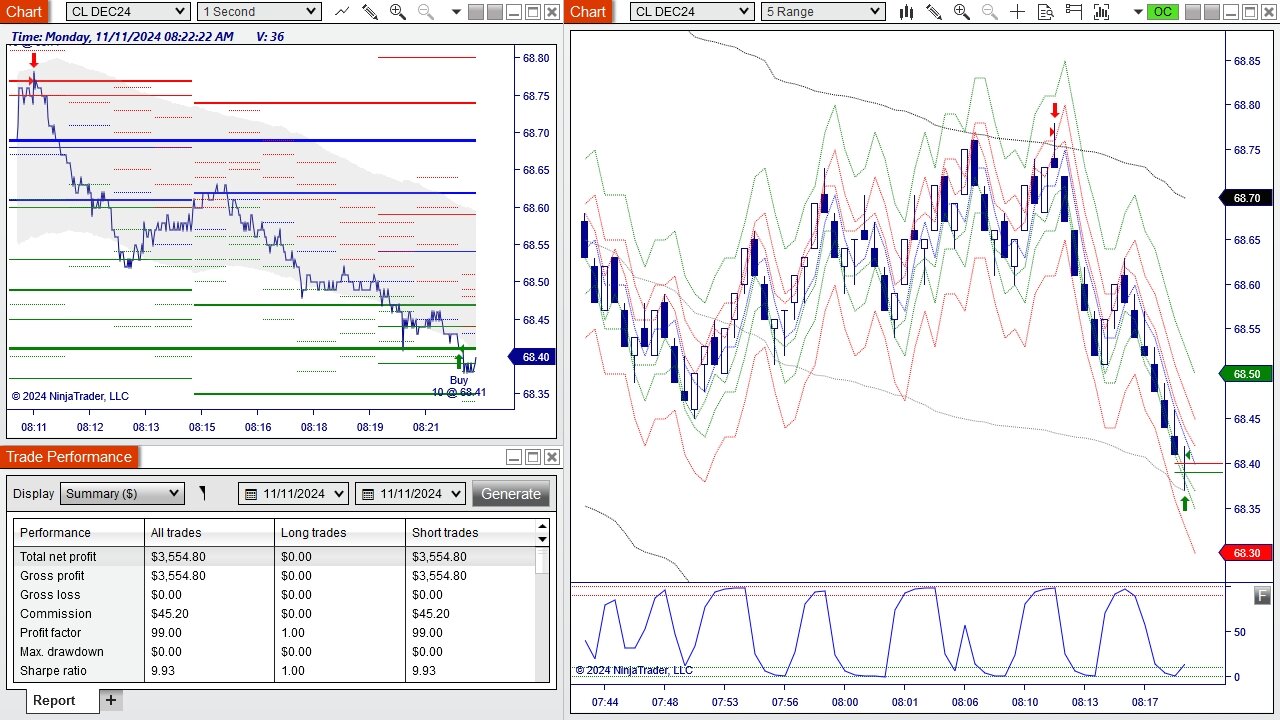Image resolution: width=1280 pixels, height=720 pixels.
Task: Select the left Chart tab
Action: tap(25, 11)
